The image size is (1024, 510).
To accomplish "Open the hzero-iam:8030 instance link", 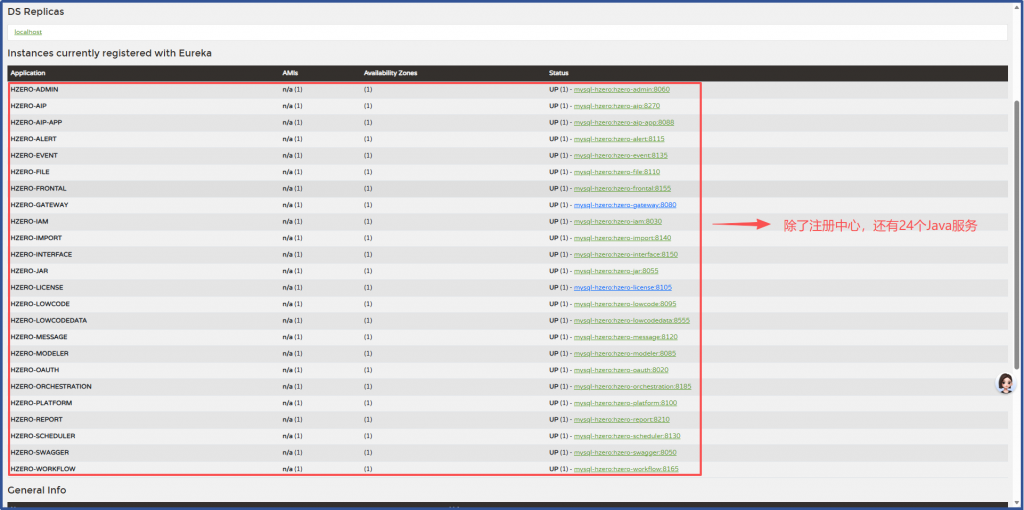I will point(617,222).
